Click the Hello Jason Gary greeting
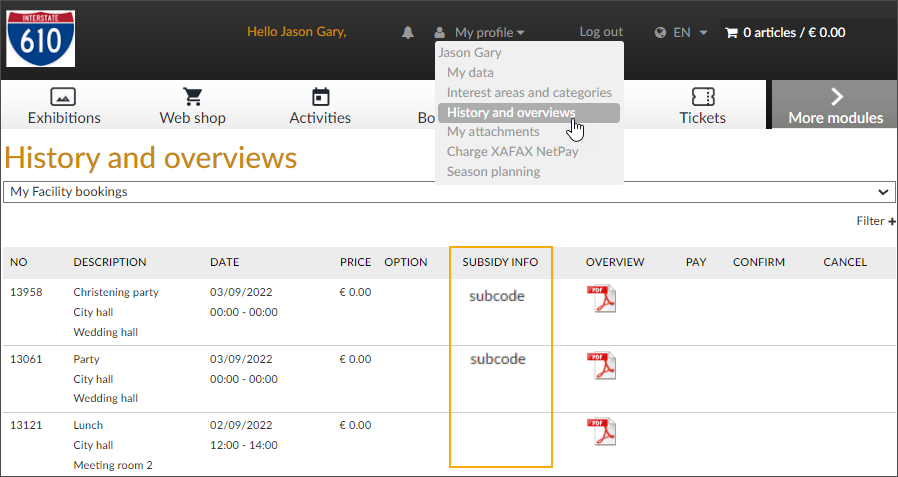898x477 pixels. click(x=297, y=31)
